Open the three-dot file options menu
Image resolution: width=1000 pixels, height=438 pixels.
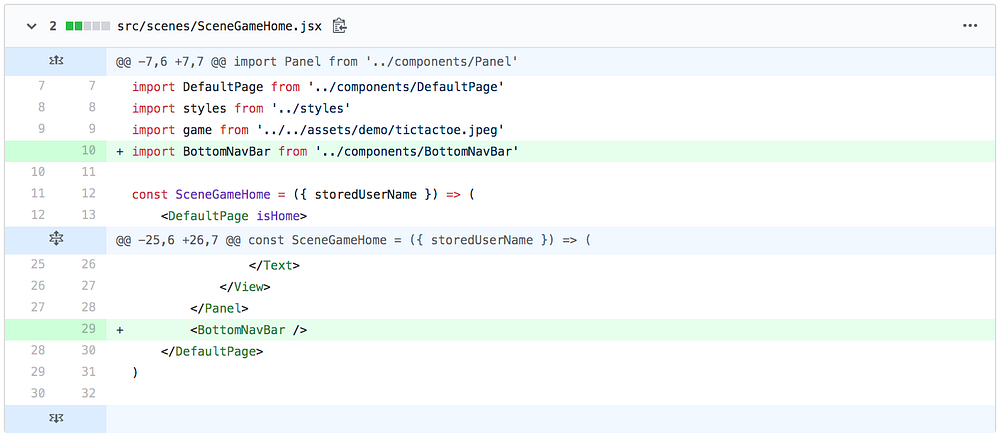click(x=969, y=26)
